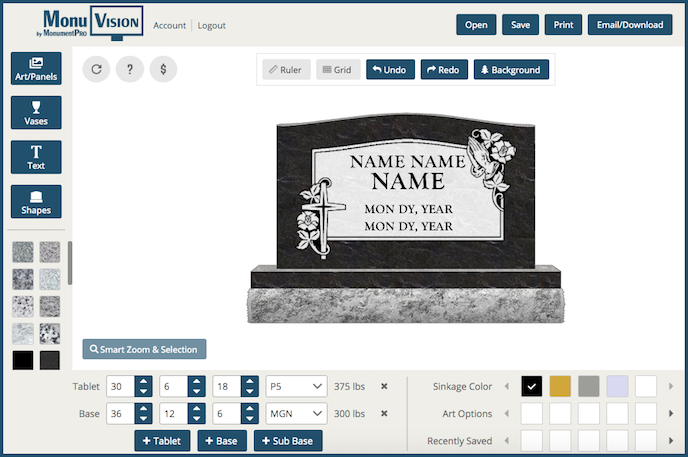The image size is (688, 457).
Task: Go to Account page
Action: (x=169, y=25)
